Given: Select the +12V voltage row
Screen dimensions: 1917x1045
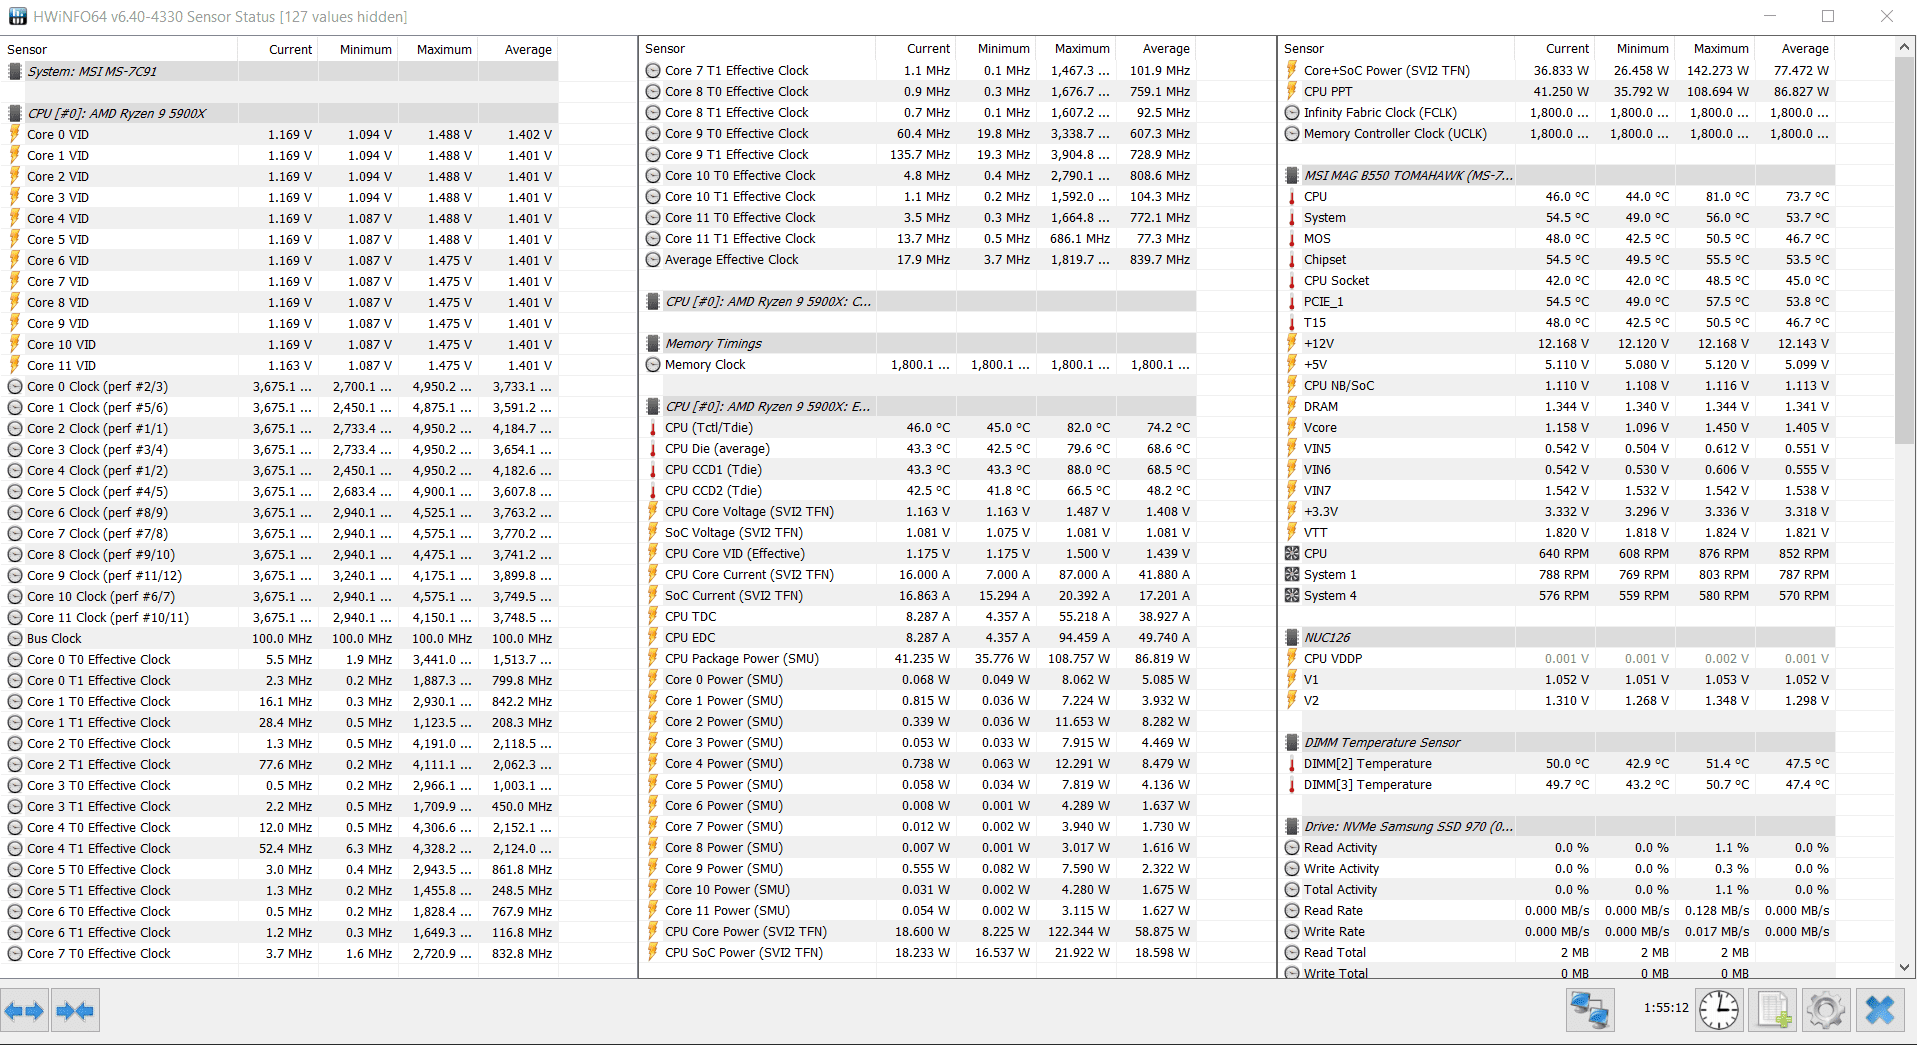Looking at the screenshot, I should (1558, 343).
